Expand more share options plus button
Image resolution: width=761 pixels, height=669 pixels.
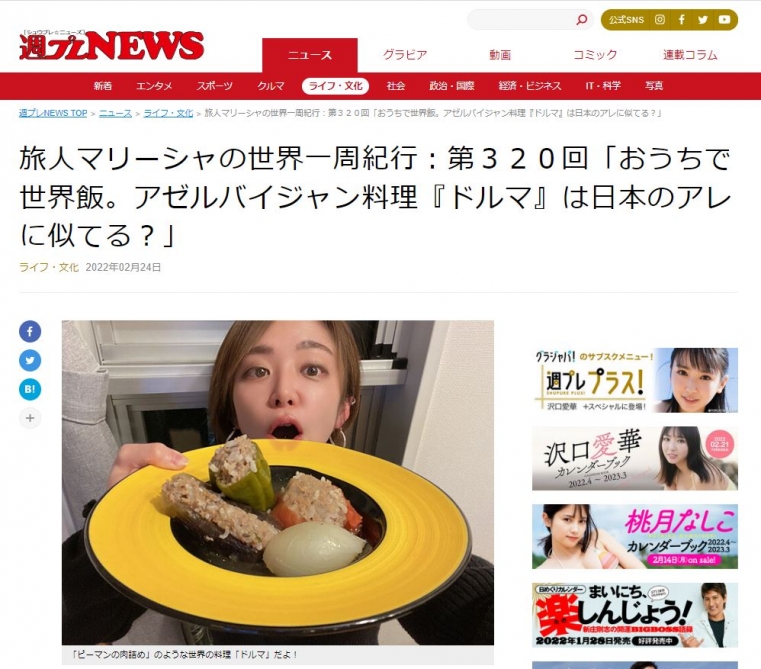pyautogui.click(x=30, y=418)
